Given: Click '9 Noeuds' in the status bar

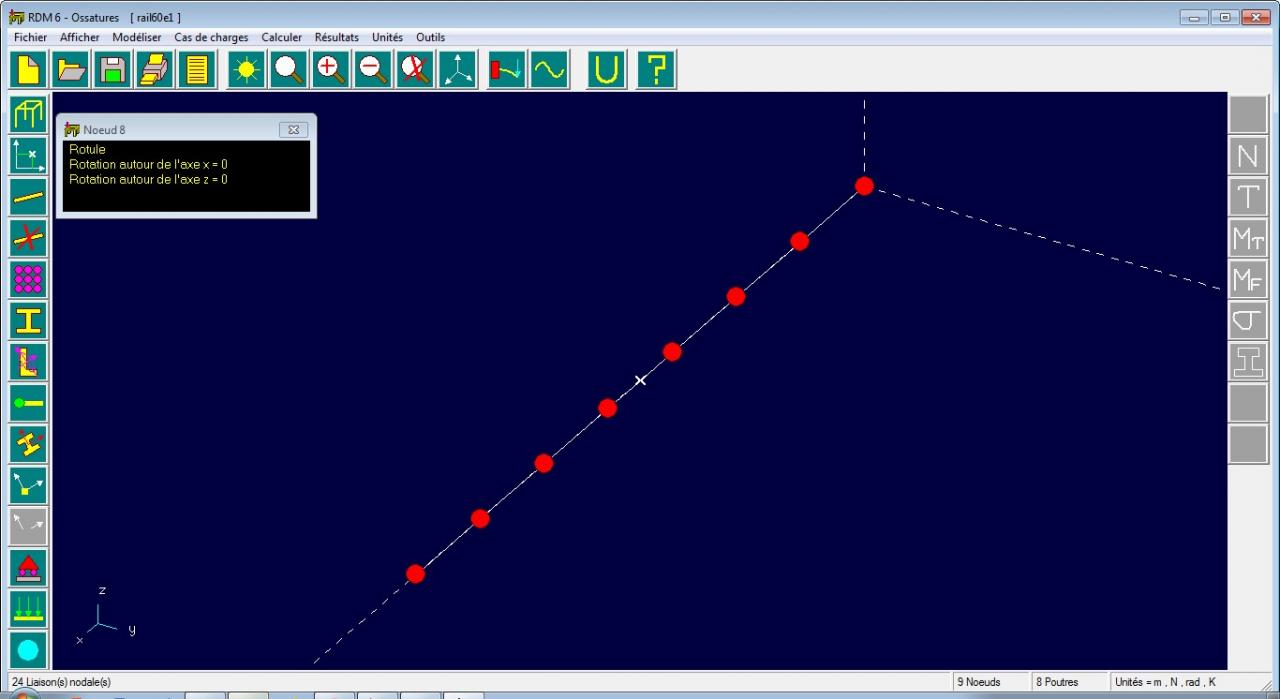Looking at the screenshot, I should click(x=979, y=682).
